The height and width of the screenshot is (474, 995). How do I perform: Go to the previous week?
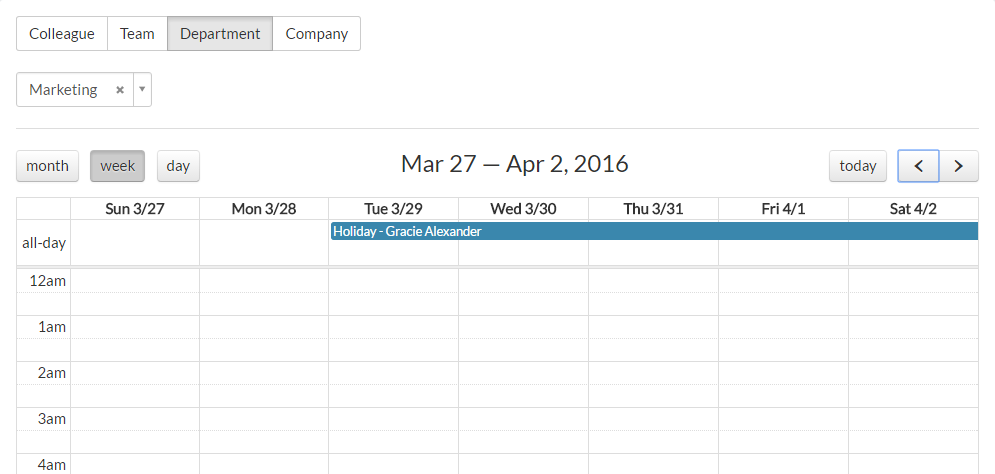[918, 166]
